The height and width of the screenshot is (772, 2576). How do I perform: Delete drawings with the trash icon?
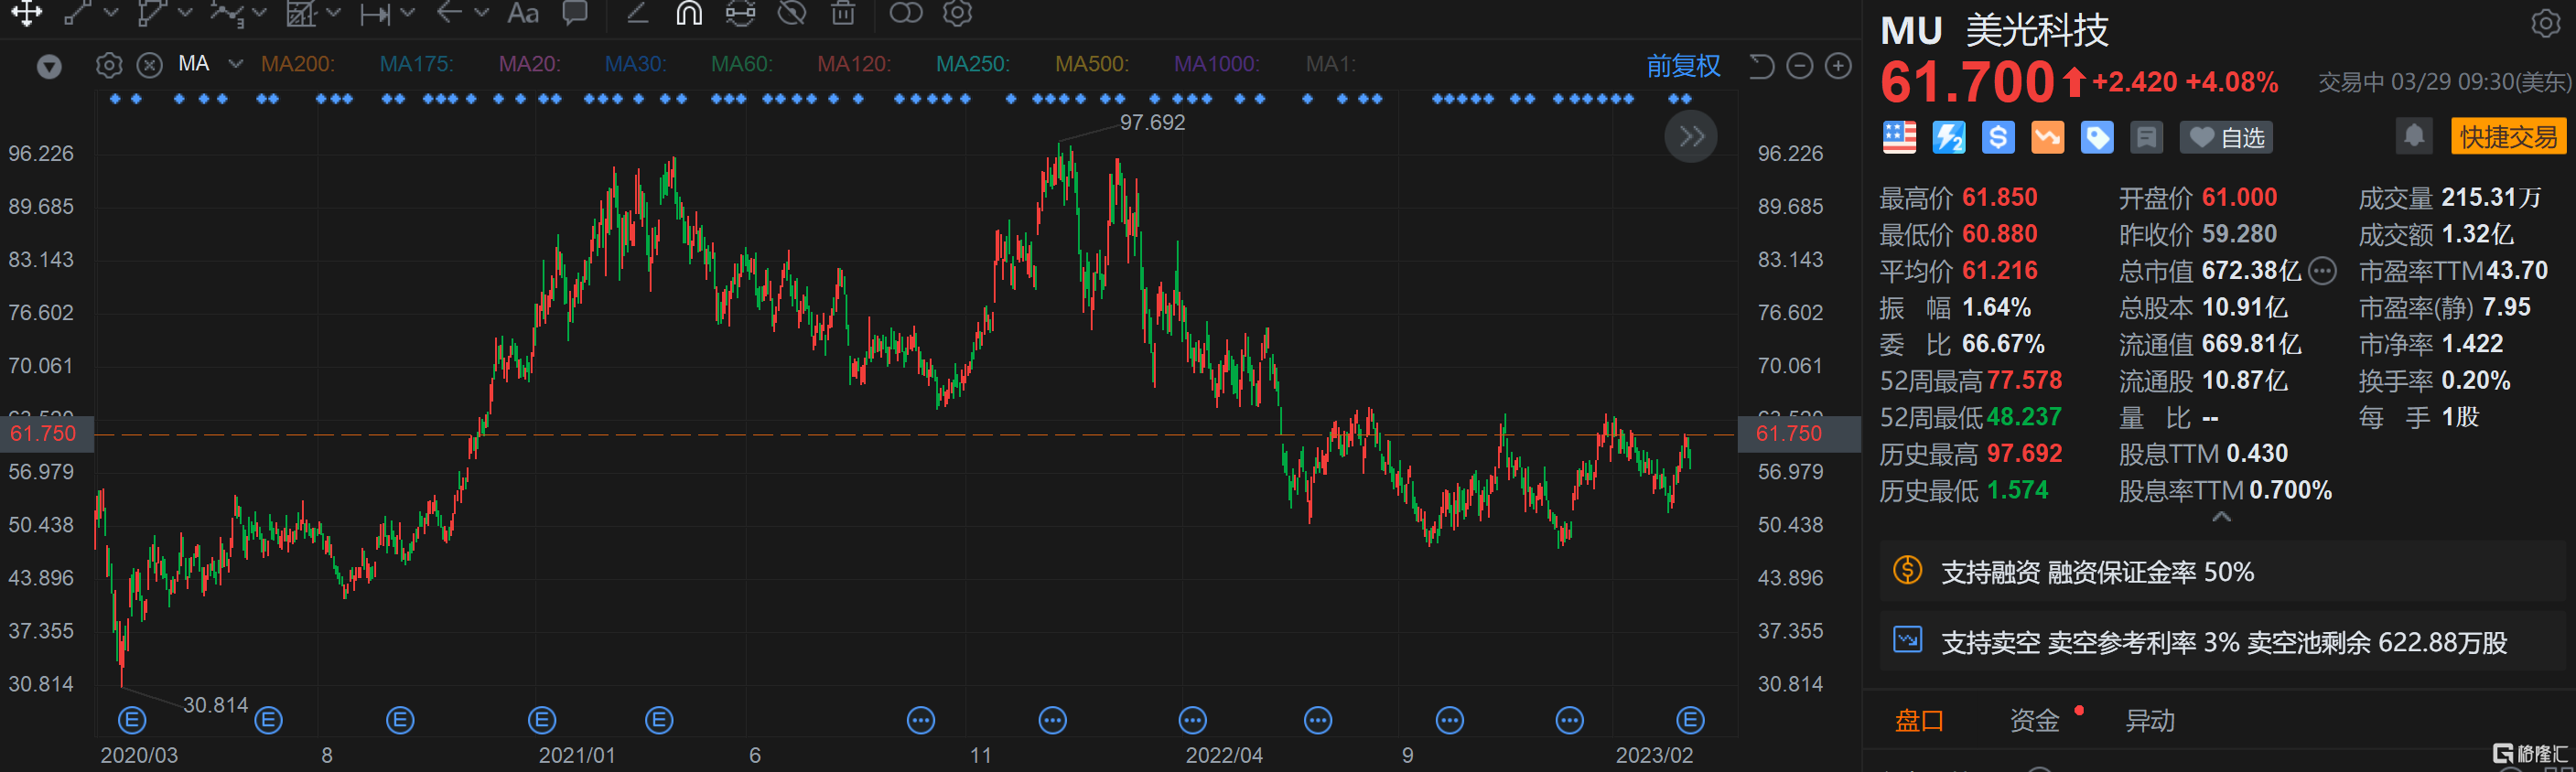pyautogui.click(x=843, y=13)
